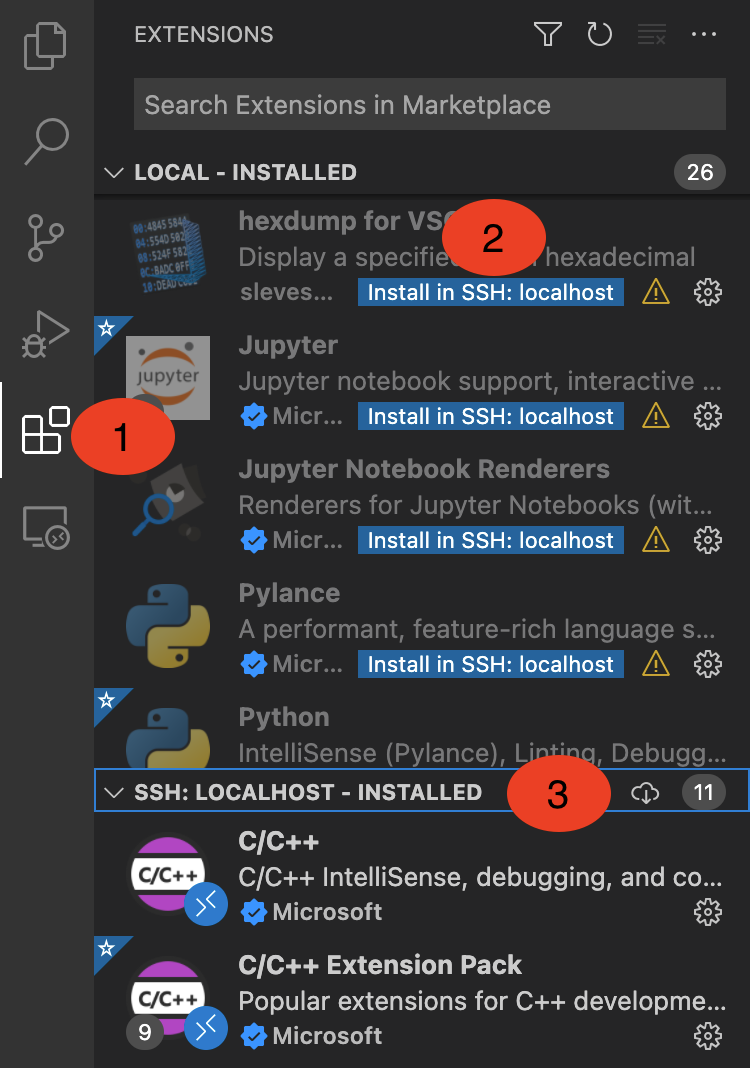Image resolution: width=750 pixels, height=1068 pixels.
Task: Select the hexdump for VSCode extension title
Action: point(346,221)
